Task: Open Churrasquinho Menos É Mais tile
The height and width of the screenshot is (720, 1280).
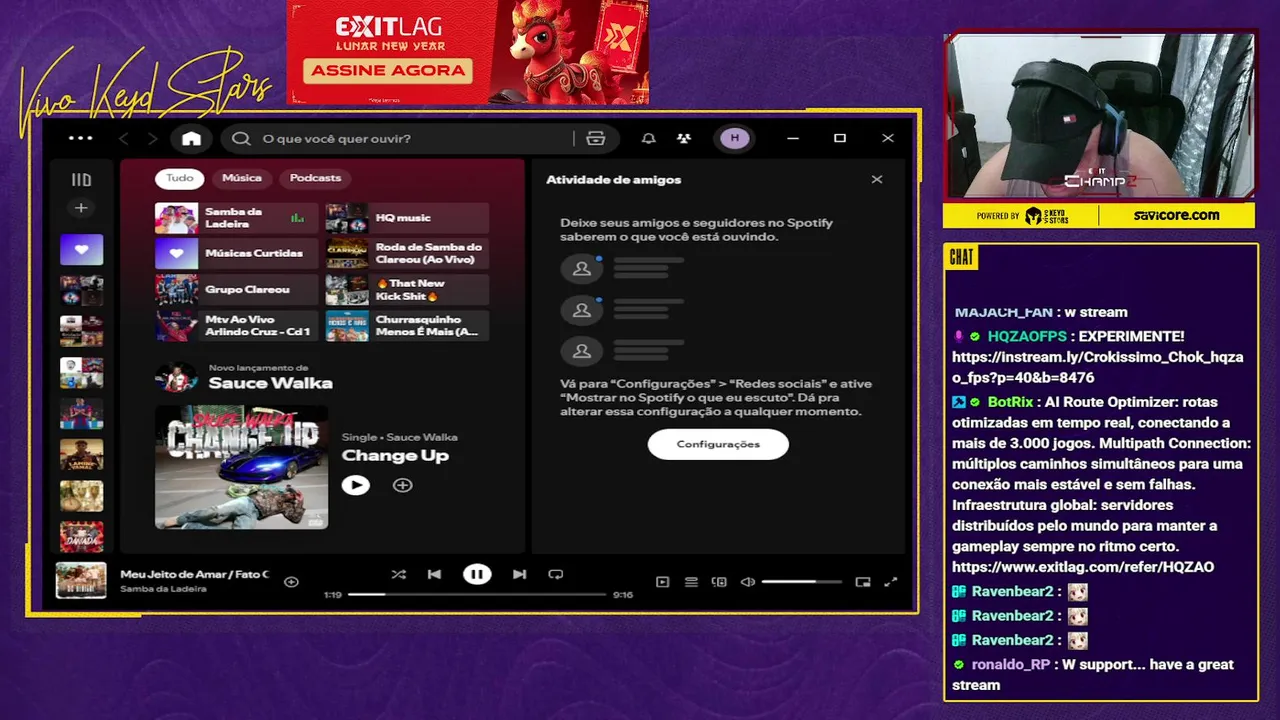Action: pos(407,326)
